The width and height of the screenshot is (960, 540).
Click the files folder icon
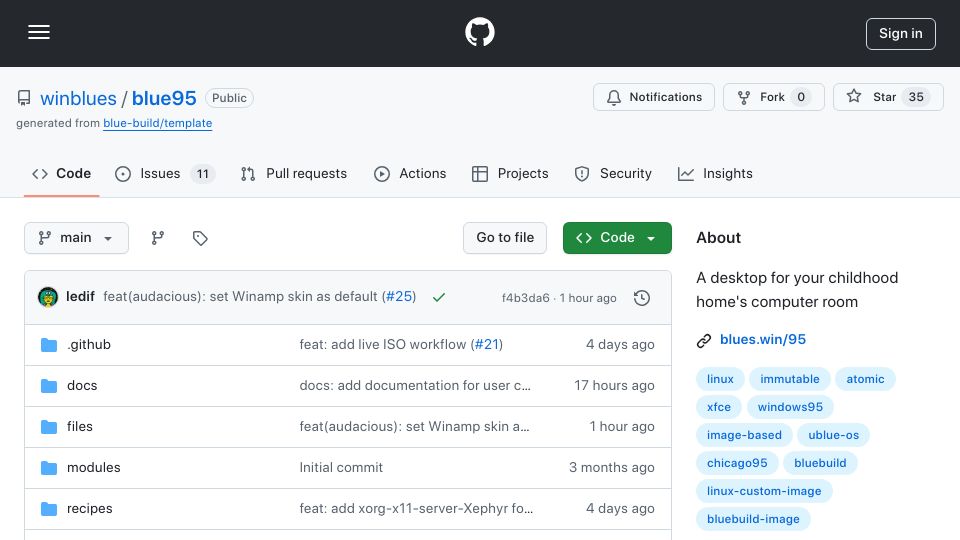[49, 427]
